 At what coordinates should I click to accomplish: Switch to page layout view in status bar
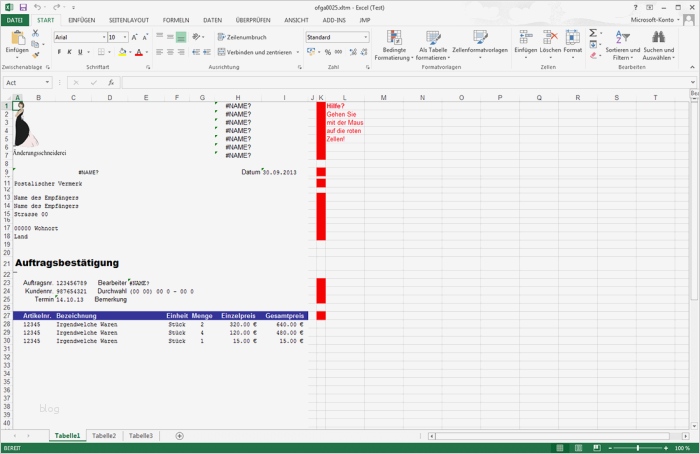click(x=578, y=448)
